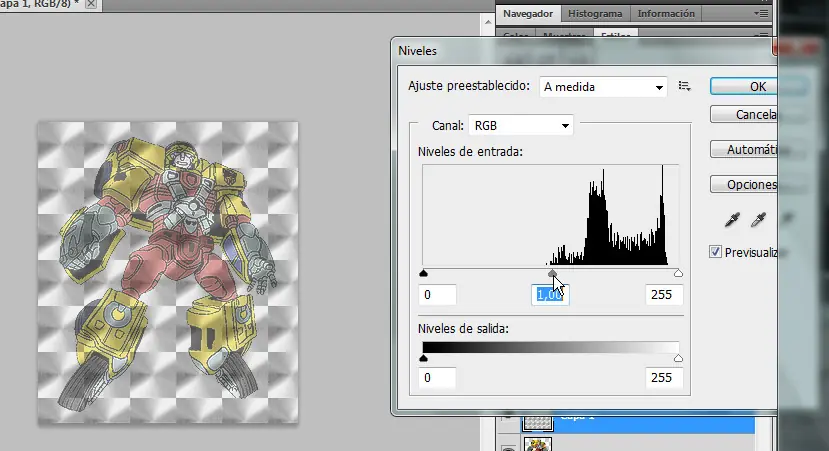
Task: Confirm levels with the OK button
Action: point(743,86)
